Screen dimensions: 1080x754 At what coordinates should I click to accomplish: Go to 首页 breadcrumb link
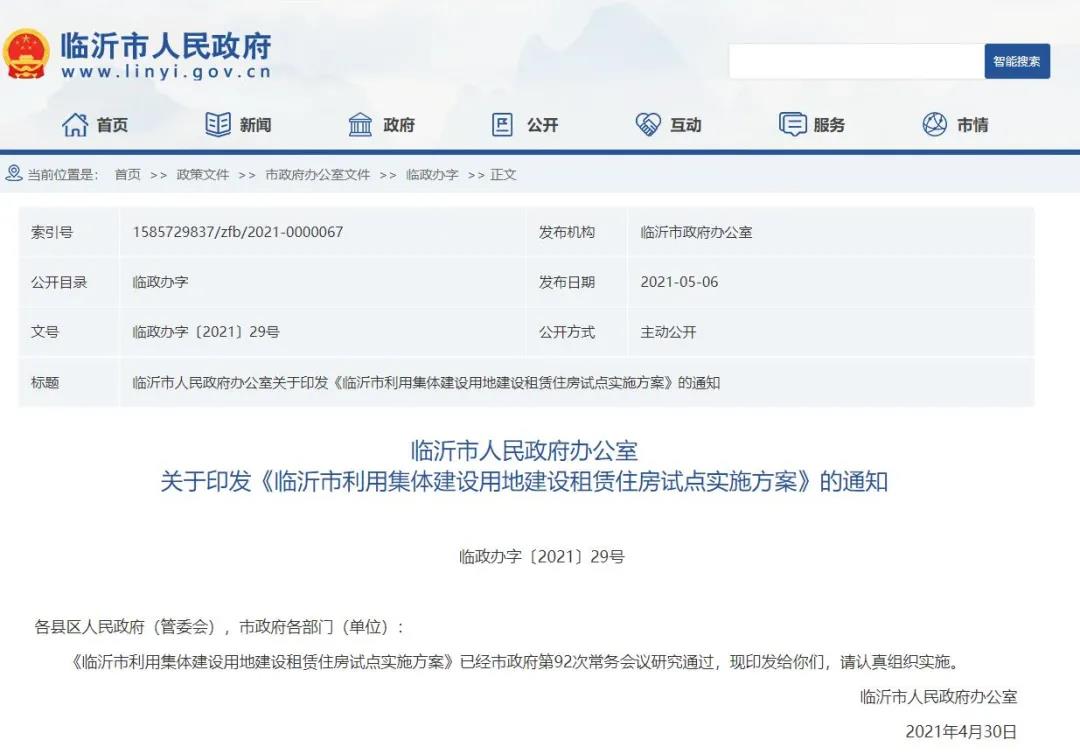point(127,175)
